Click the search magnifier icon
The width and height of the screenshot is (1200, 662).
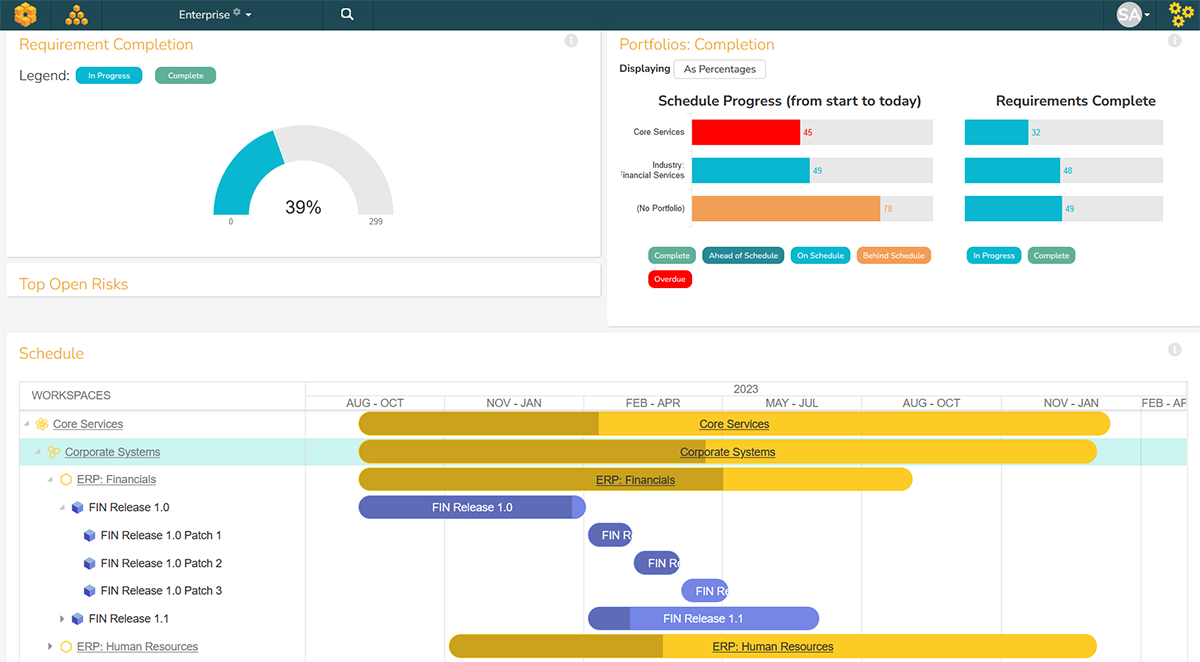(x=347, y=15)
